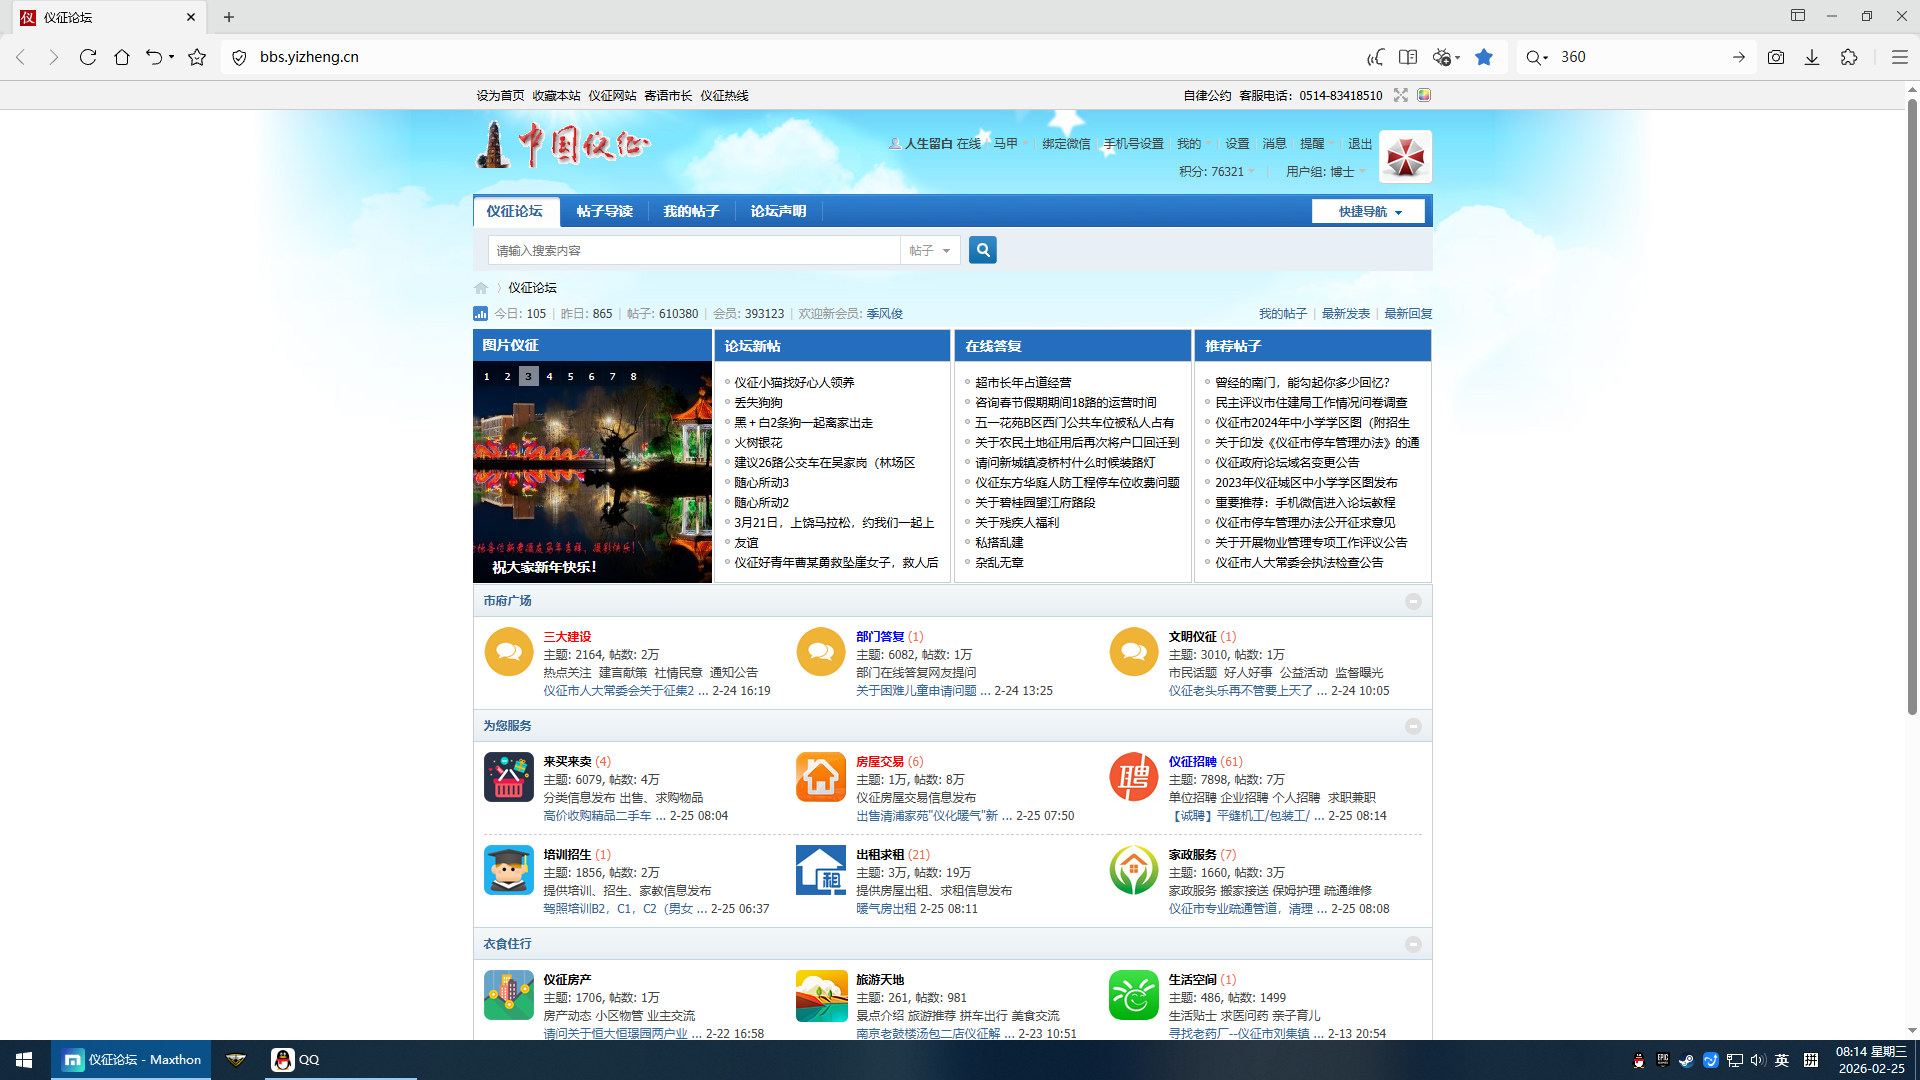Click 退出 to log out
The height and width of the screenshot is (1080, 1920).
(1360, 144)
